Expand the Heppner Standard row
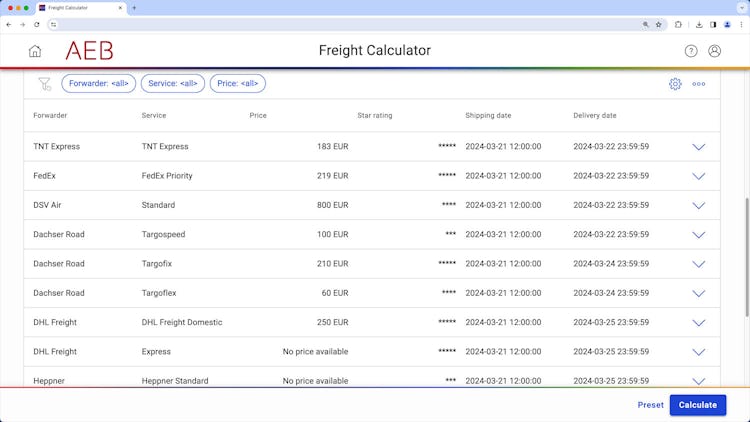Image resolution: width=750 pixels, height=422 pixels. pos(699,381)
